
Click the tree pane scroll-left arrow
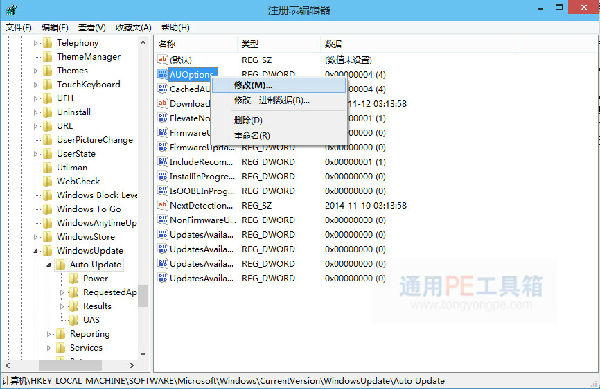click(8, 365)
